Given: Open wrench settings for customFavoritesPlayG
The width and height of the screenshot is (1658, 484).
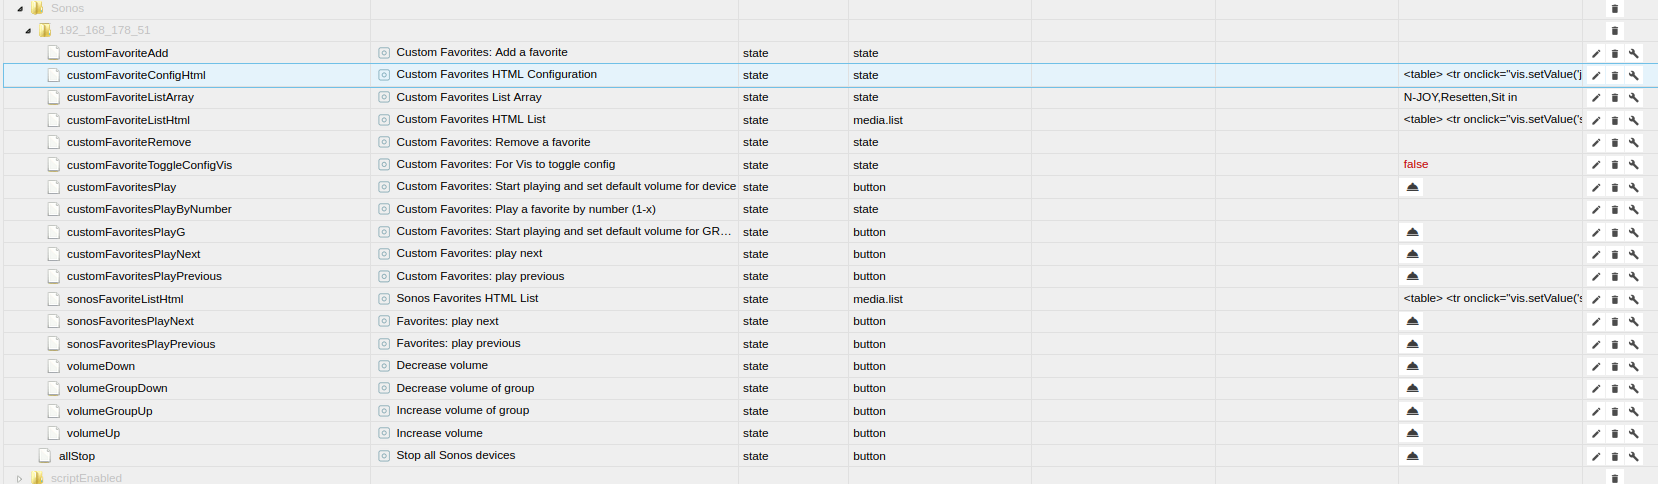Looking at the screenshot, I should tap(1633, 232).
